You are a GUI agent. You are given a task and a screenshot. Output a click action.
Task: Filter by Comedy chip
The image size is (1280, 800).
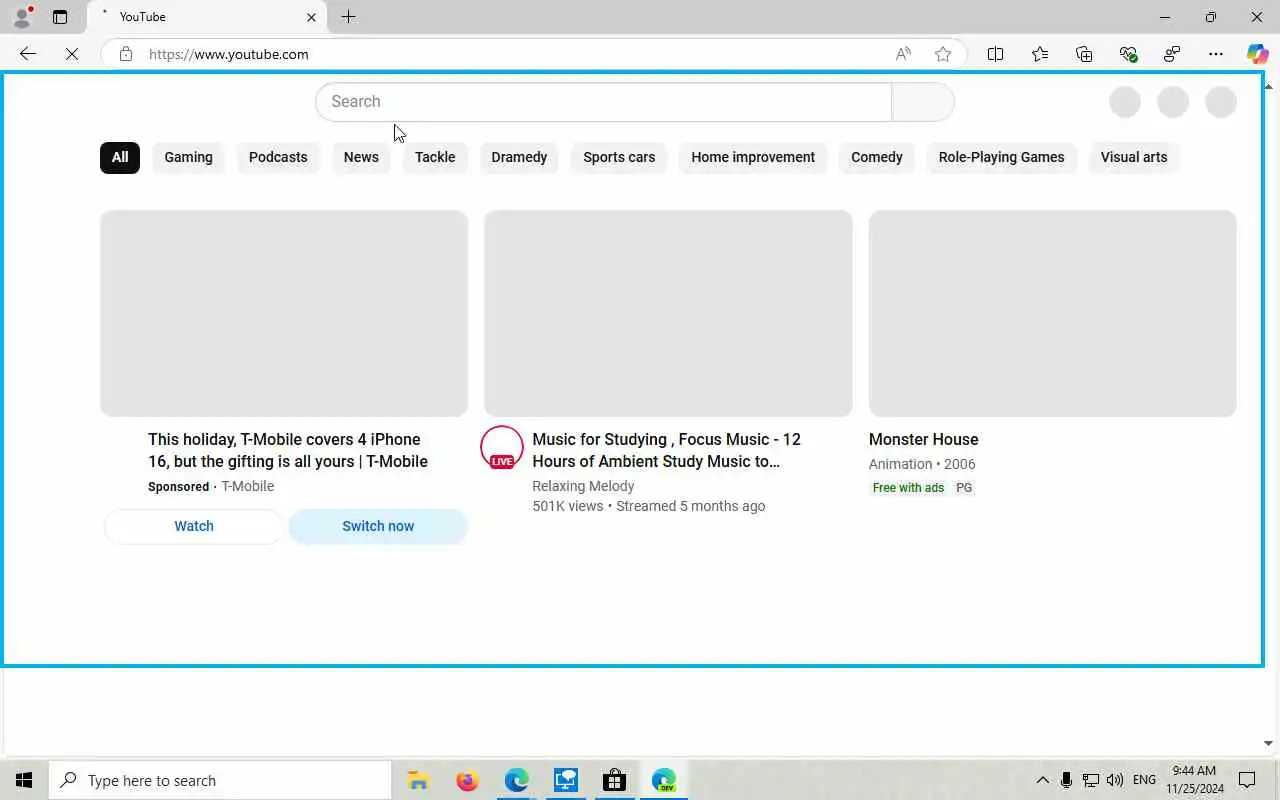pyautogui.click(x=877, y=157)
